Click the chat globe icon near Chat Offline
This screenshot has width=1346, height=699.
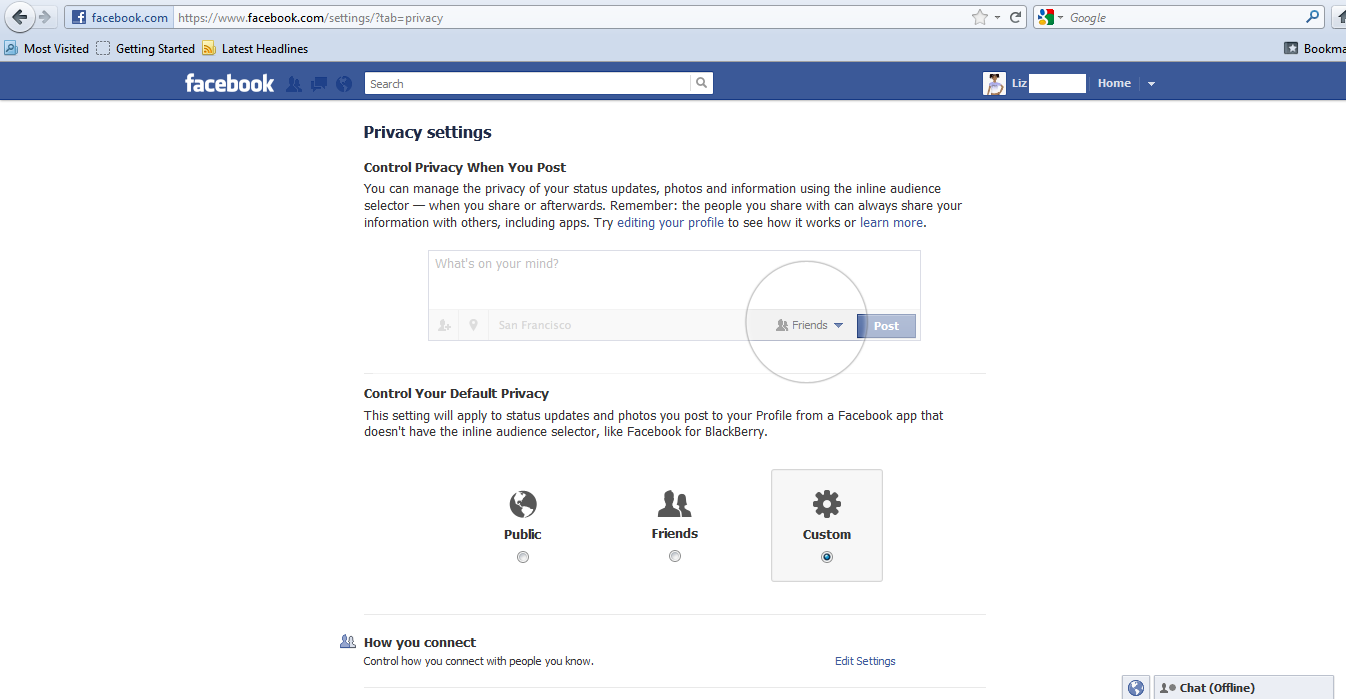point(1135,687)
